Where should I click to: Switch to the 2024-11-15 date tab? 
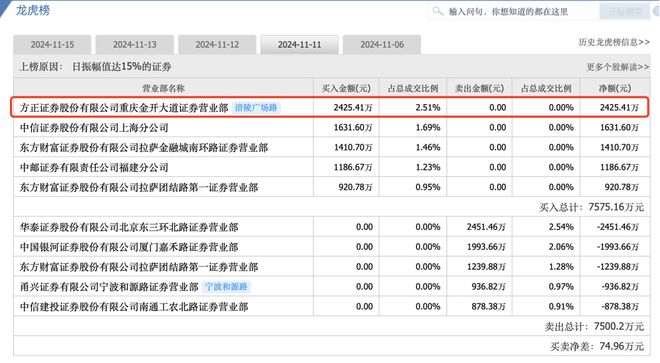[x=52, y=45]
